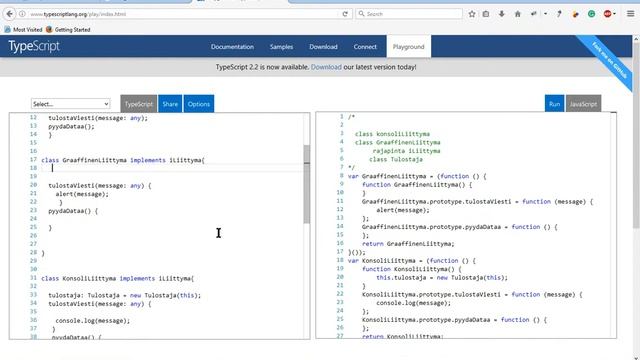Click the pin-shaped toolbar extension icon
This screenshot has width=640, height=360.
pos(559,14)
